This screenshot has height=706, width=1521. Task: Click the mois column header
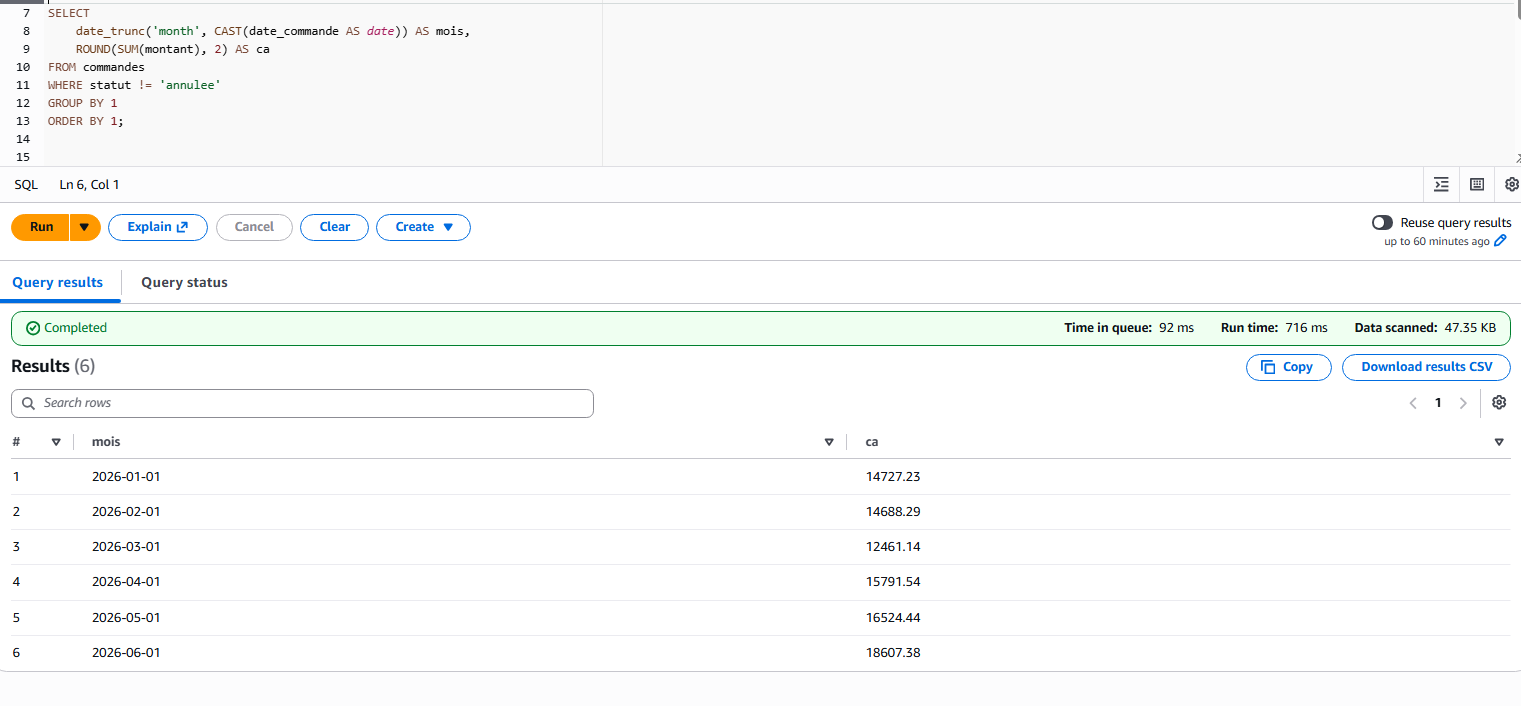click(x=106, y=442)
